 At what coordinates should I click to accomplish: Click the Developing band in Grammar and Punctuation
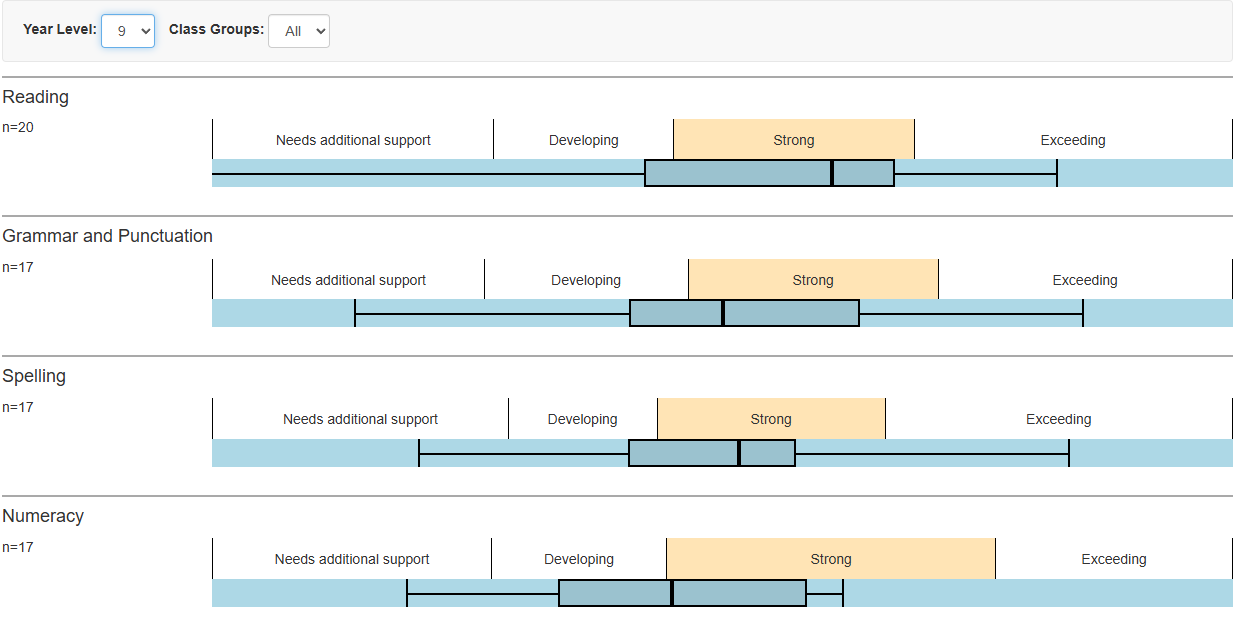click(586, 280)
